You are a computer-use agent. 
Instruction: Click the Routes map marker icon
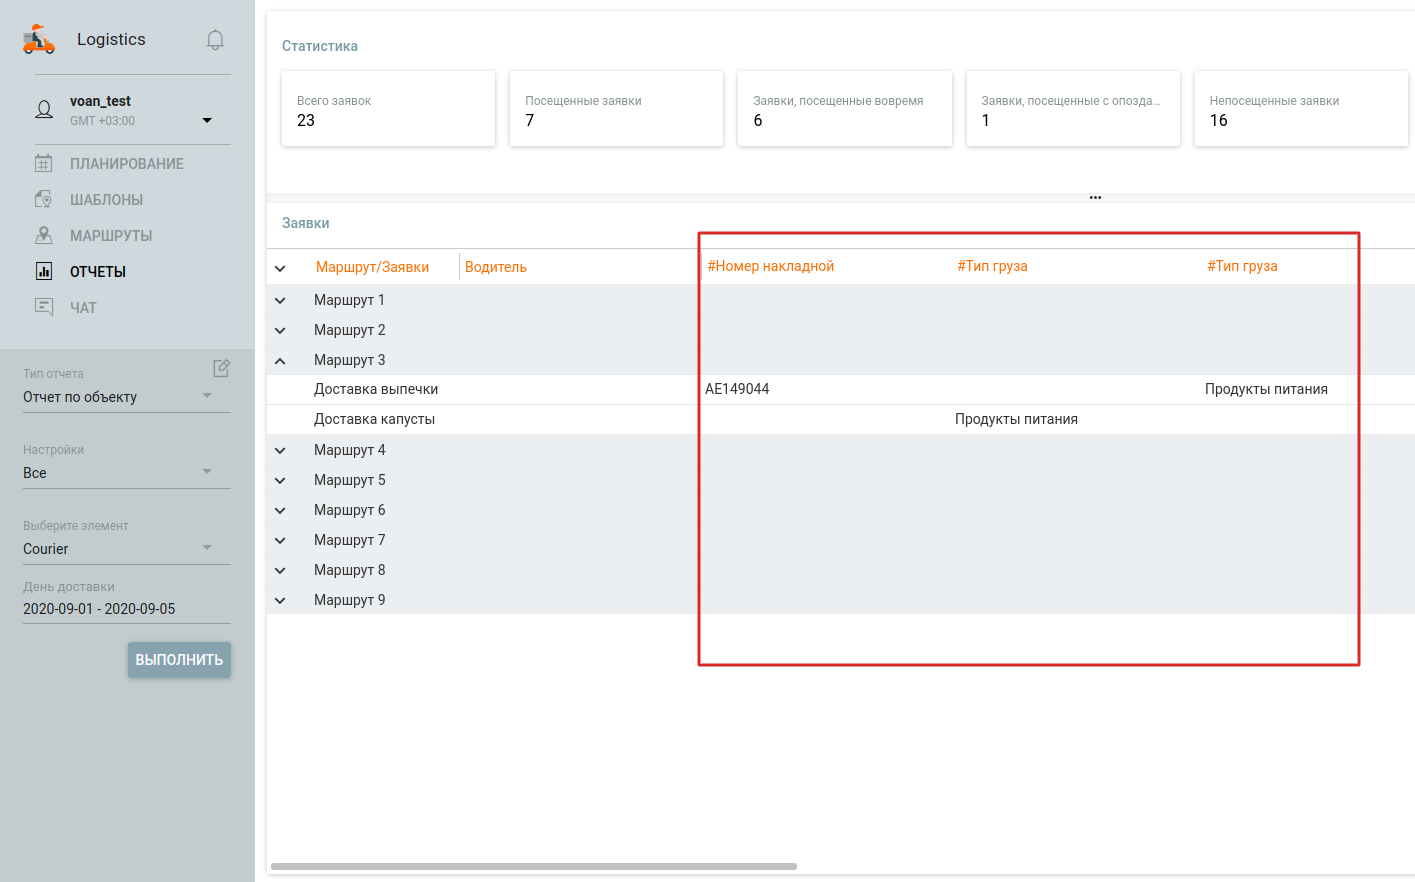pyautogui.click(x=44, y=235)
